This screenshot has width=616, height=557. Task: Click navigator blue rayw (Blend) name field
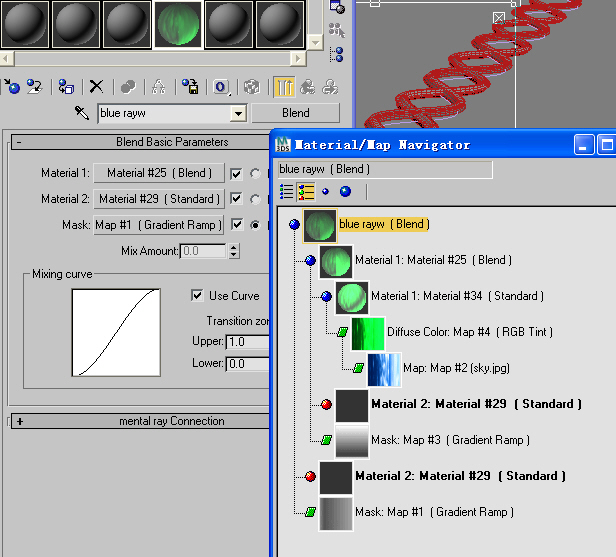coord(385,170)
